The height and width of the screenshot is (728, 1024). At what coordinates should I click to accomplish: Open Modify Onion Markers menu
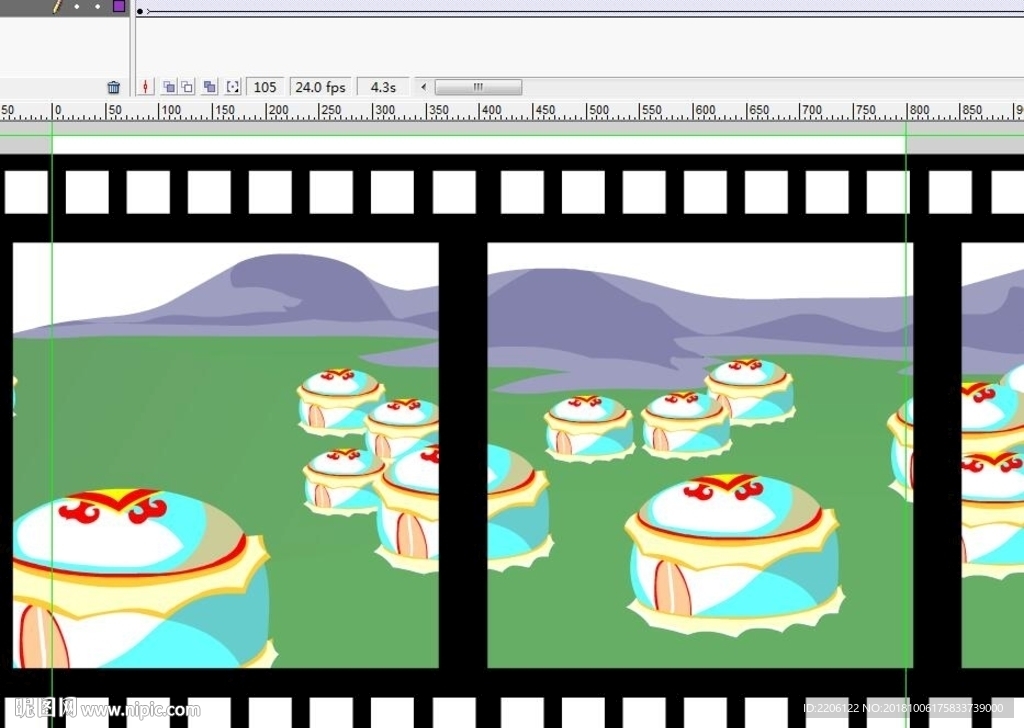(232, 87)
